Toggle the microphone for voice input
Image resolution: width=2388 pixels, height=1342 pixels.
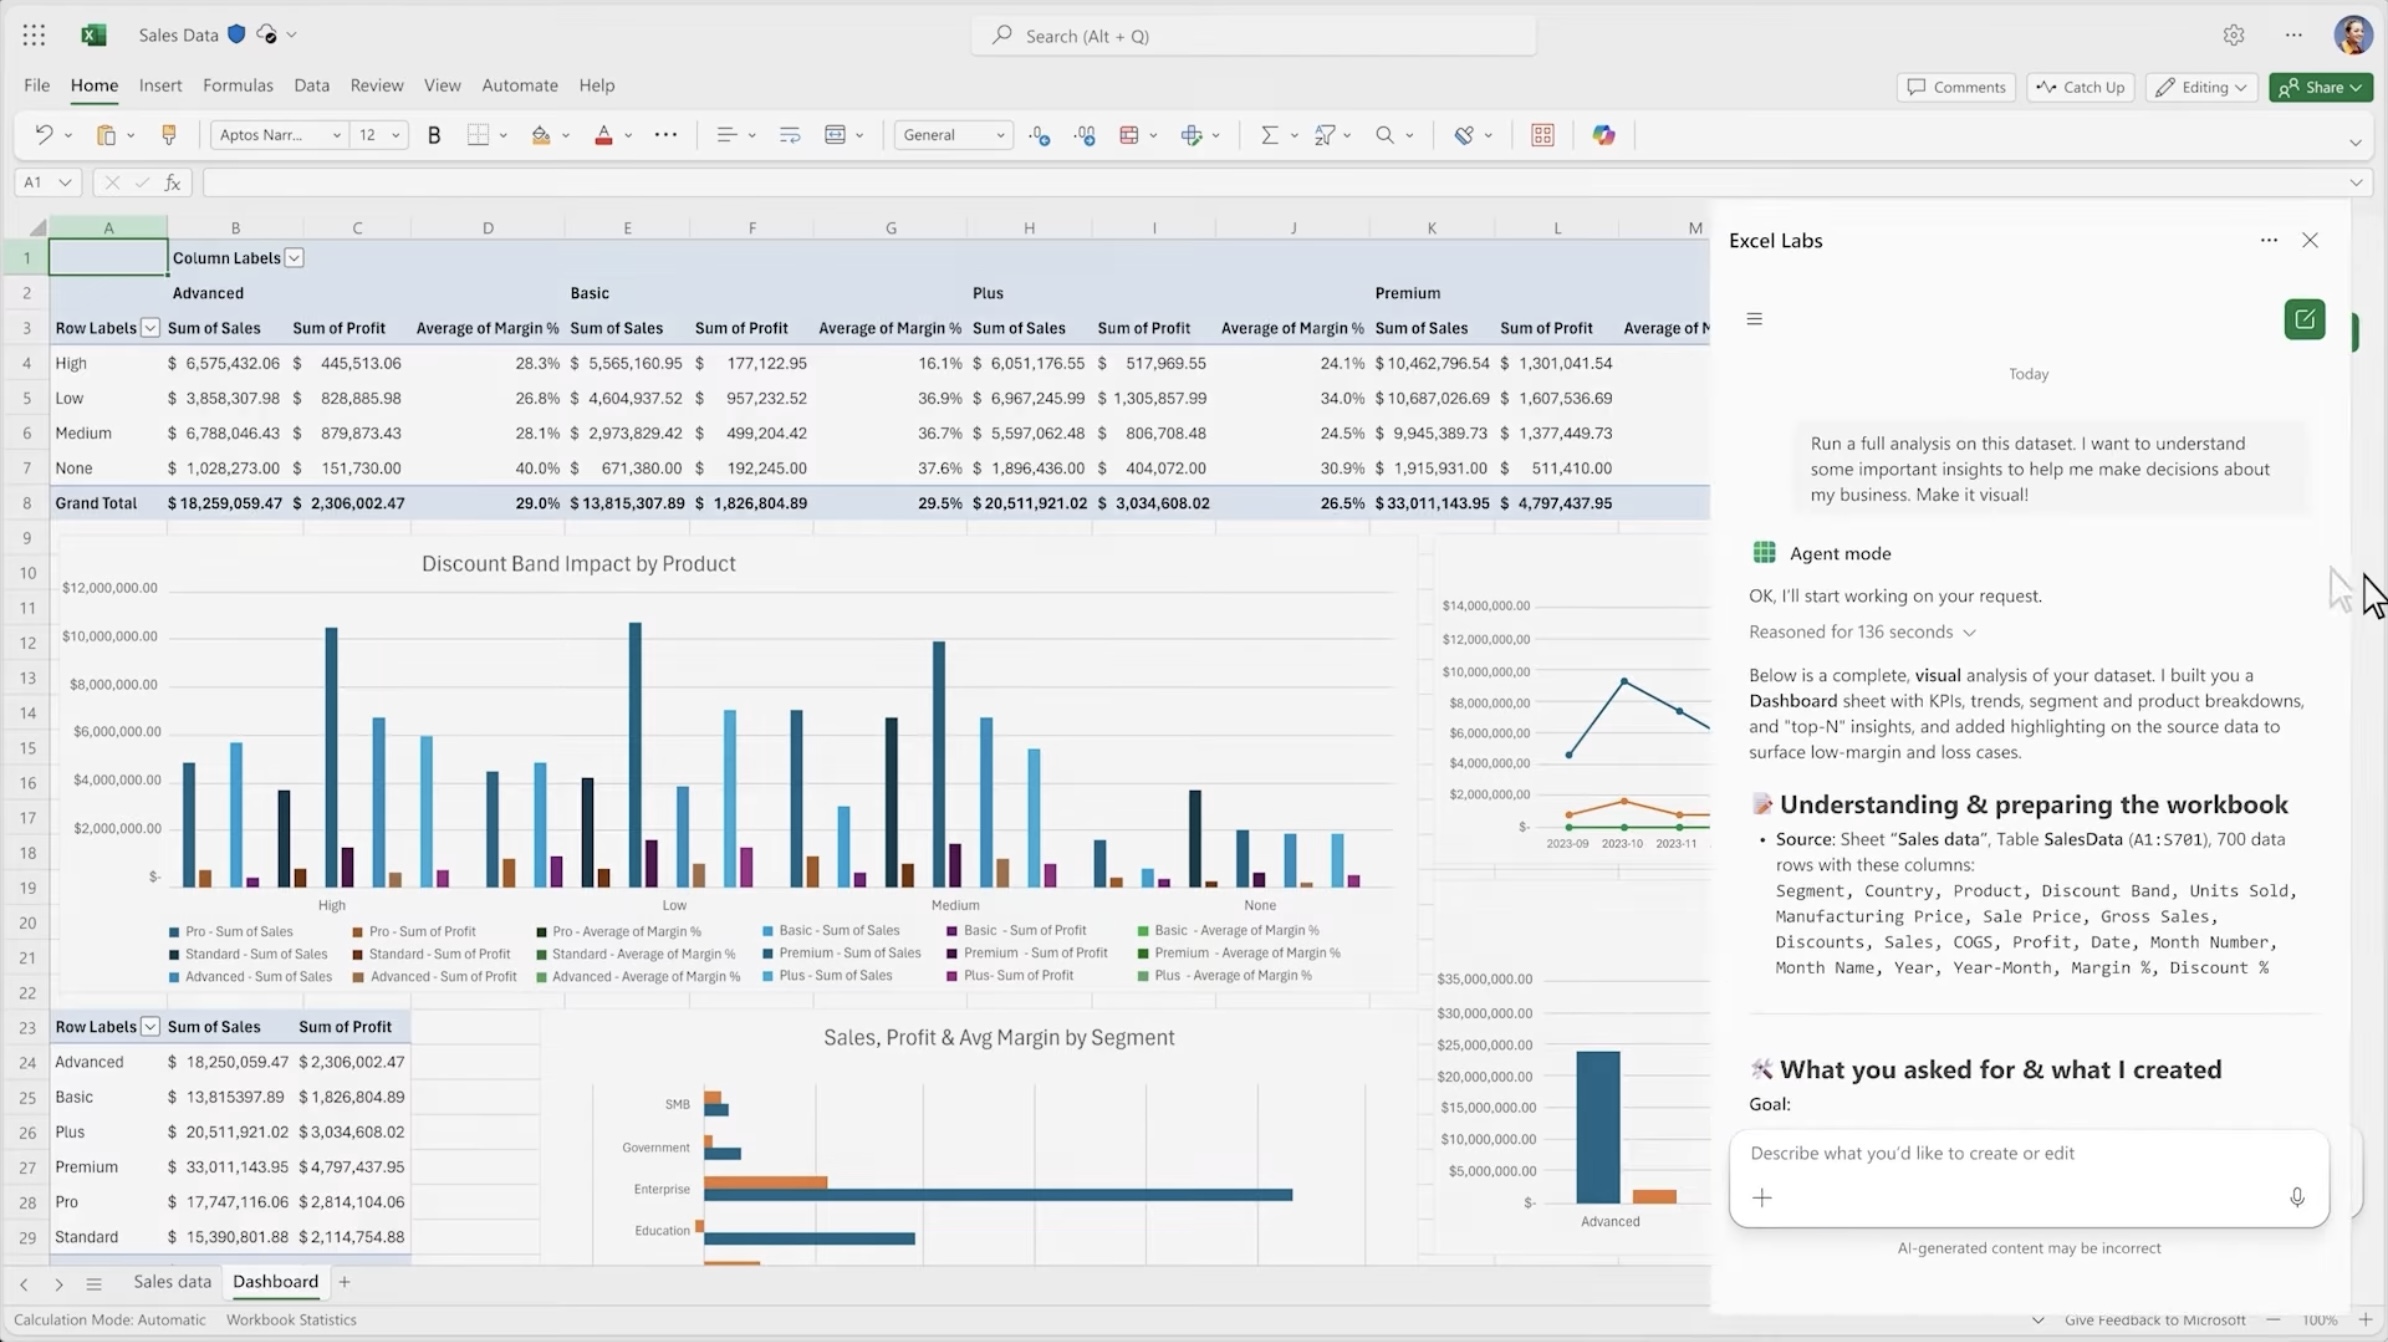coord(2297,1197)
